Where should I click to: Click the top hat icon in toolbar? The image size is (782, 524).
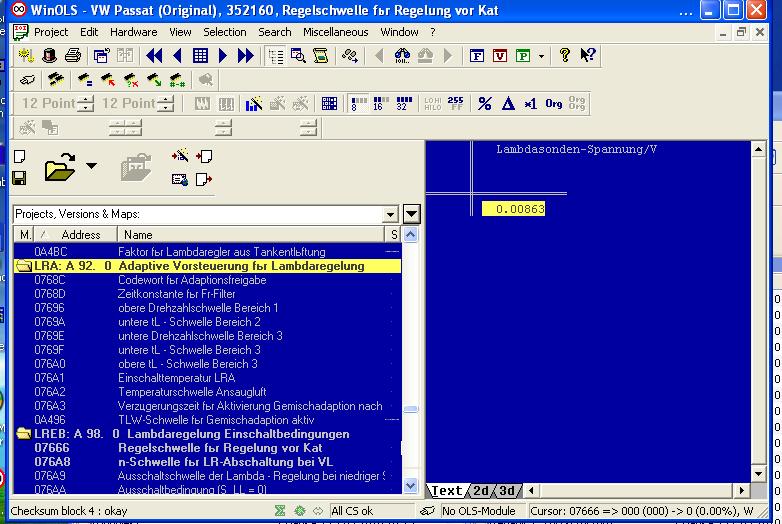pyautogui.click(x=49, y=55)
